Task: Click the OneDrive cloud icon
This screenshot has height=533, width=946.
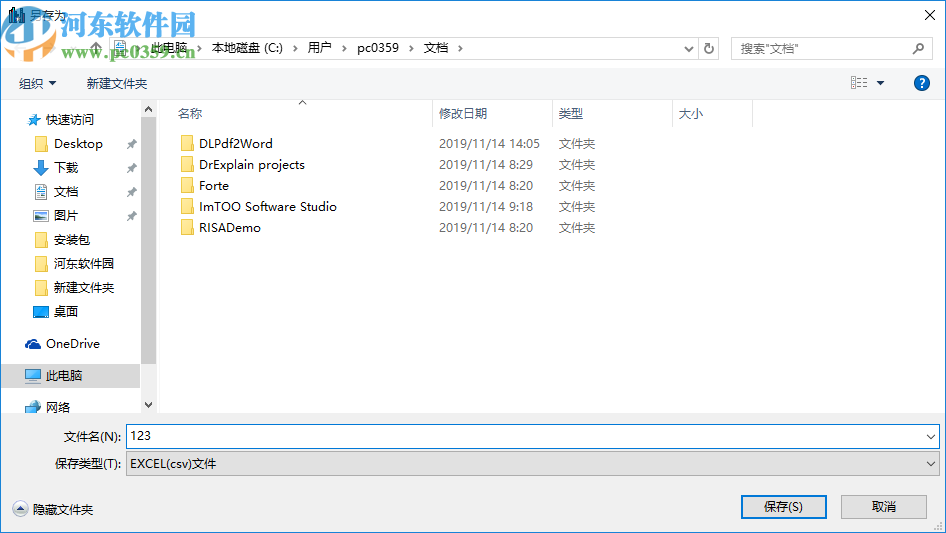Action: tap(33, 344)
